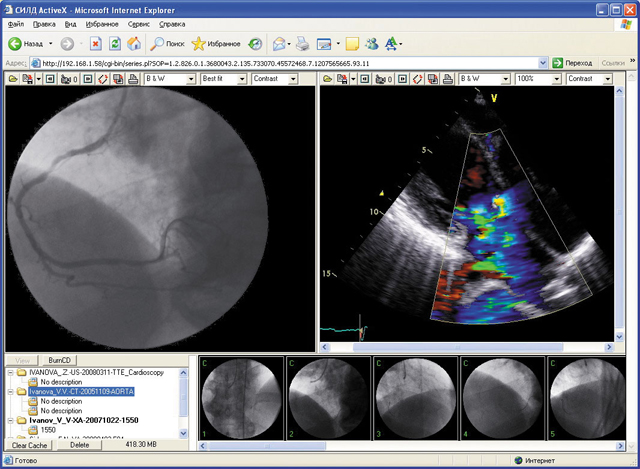Open the Файл menu
This screenshot has width=640, height=469.
(16, 24)
